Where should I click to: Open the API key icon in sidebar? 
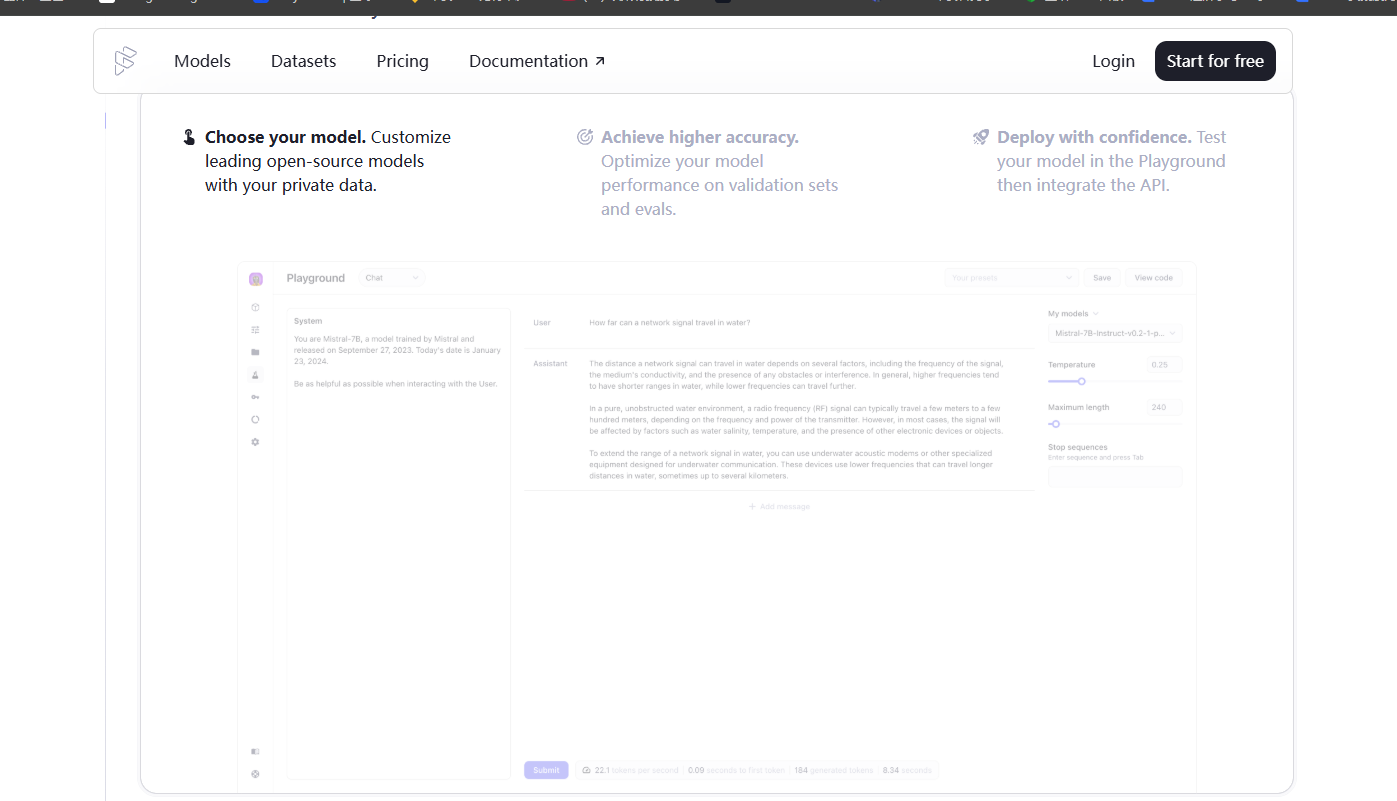pos(255,397)
